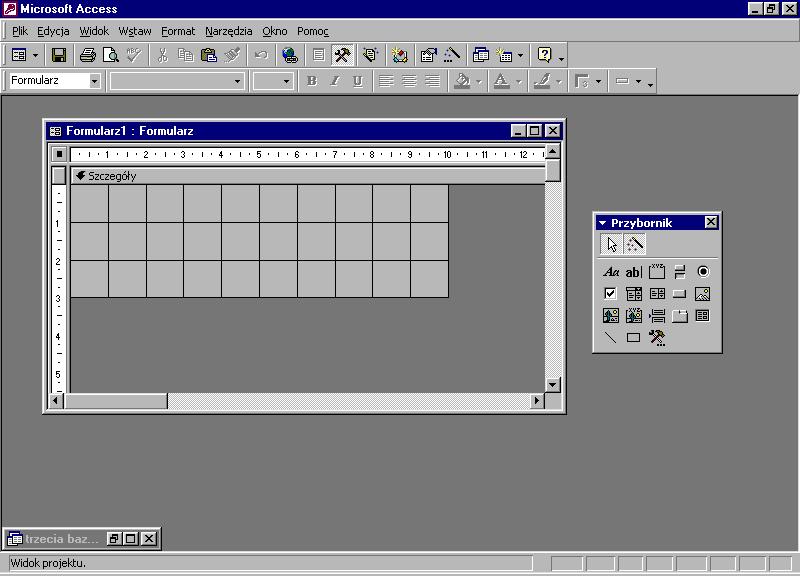Expand the font color palette arrow
Screen dimensions: 800x576
click(519, 81)
